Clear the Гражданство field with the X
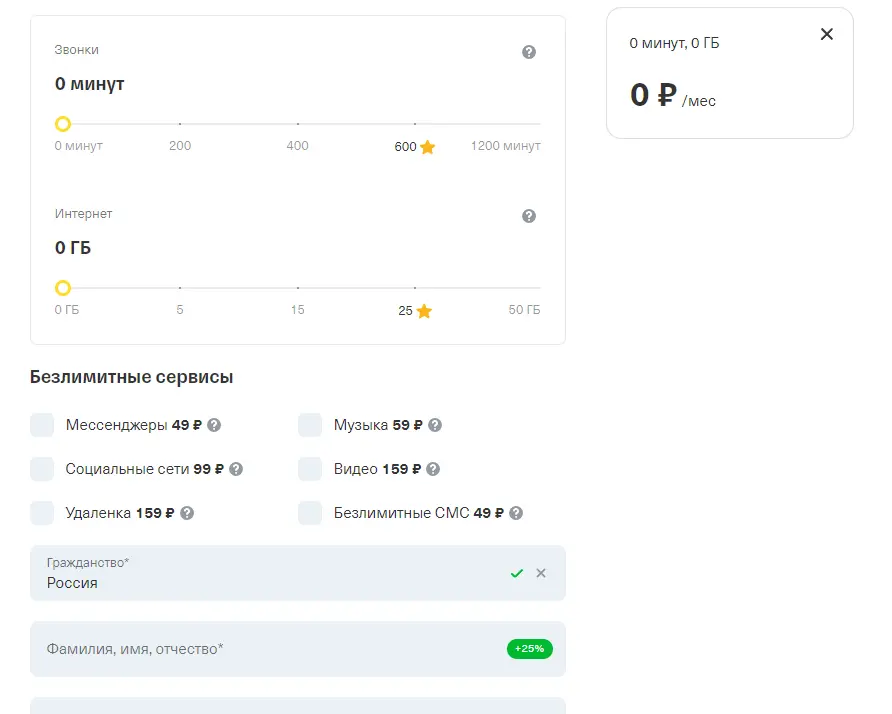892x714 pixels. (x=541, y=573)
